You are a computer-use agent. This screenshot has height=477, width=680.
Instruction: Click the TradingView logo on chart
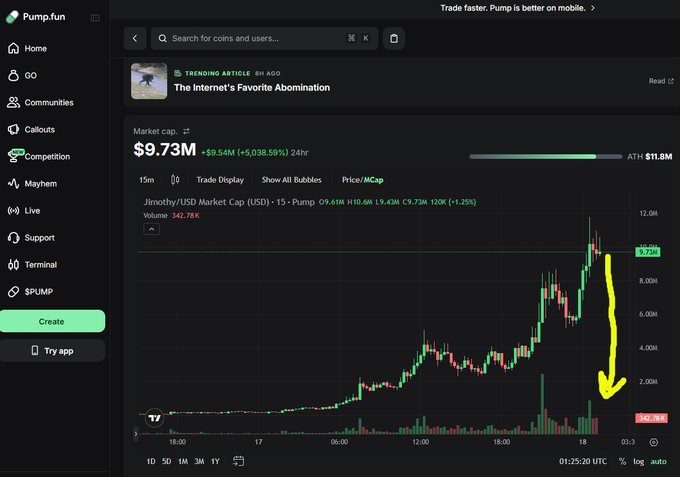(x=154, y=418)
